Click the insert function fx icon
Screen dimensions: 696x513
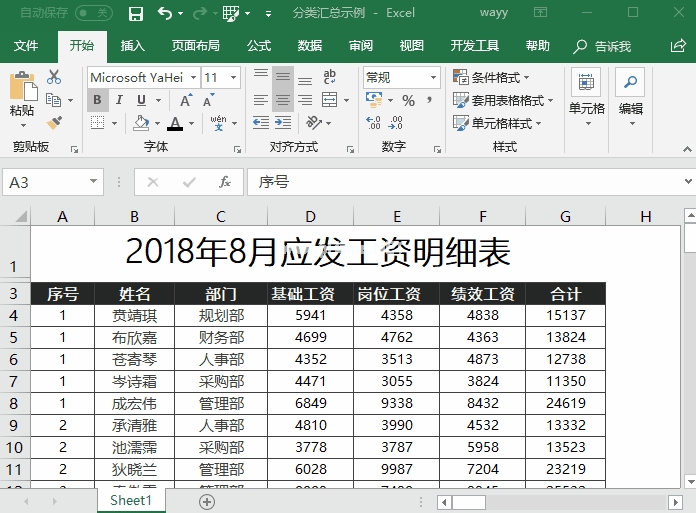[x=225, y=182]
